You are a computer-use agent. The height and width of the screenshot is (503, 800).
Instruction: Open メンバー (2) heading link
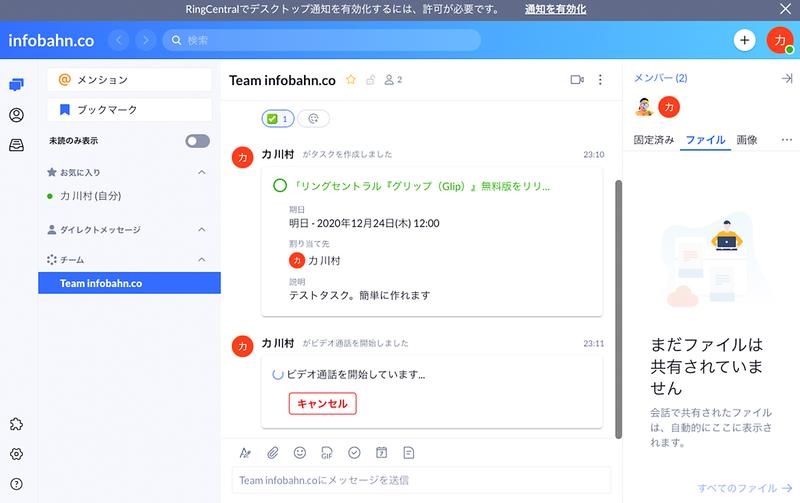click(660, 78)
